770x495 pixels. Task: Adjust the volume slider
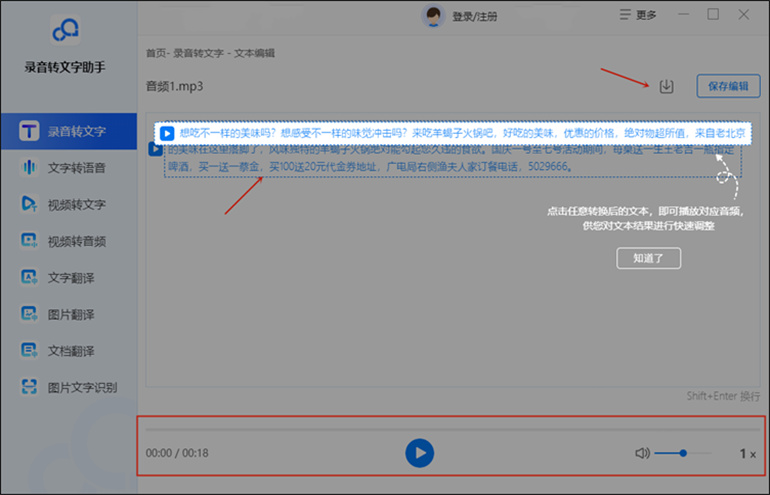(683, 453)
